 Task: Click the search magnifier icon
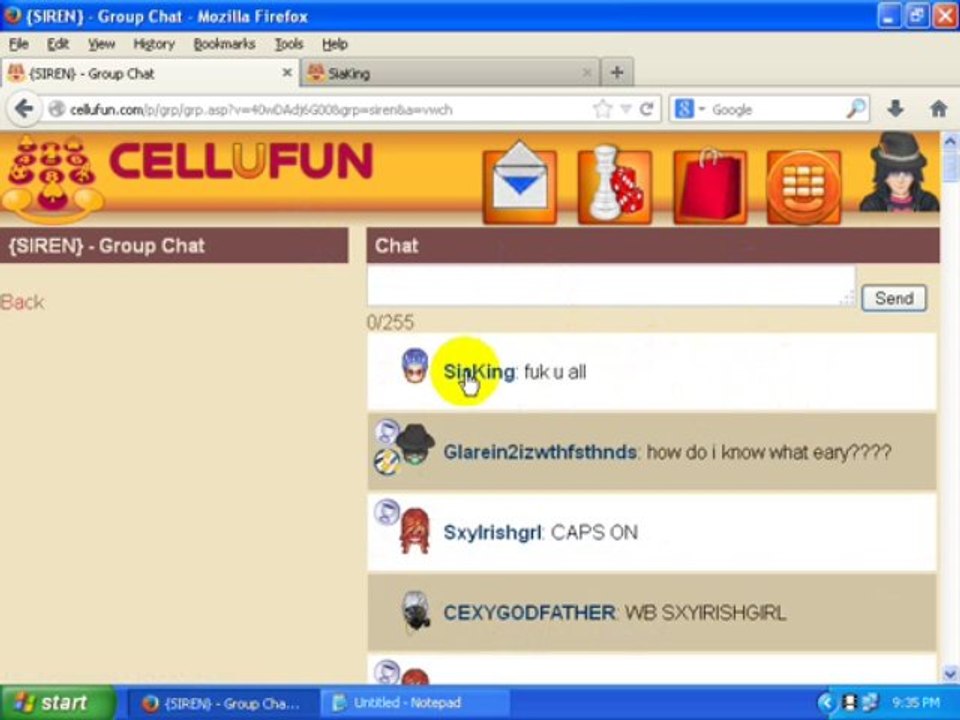(855, 109)
